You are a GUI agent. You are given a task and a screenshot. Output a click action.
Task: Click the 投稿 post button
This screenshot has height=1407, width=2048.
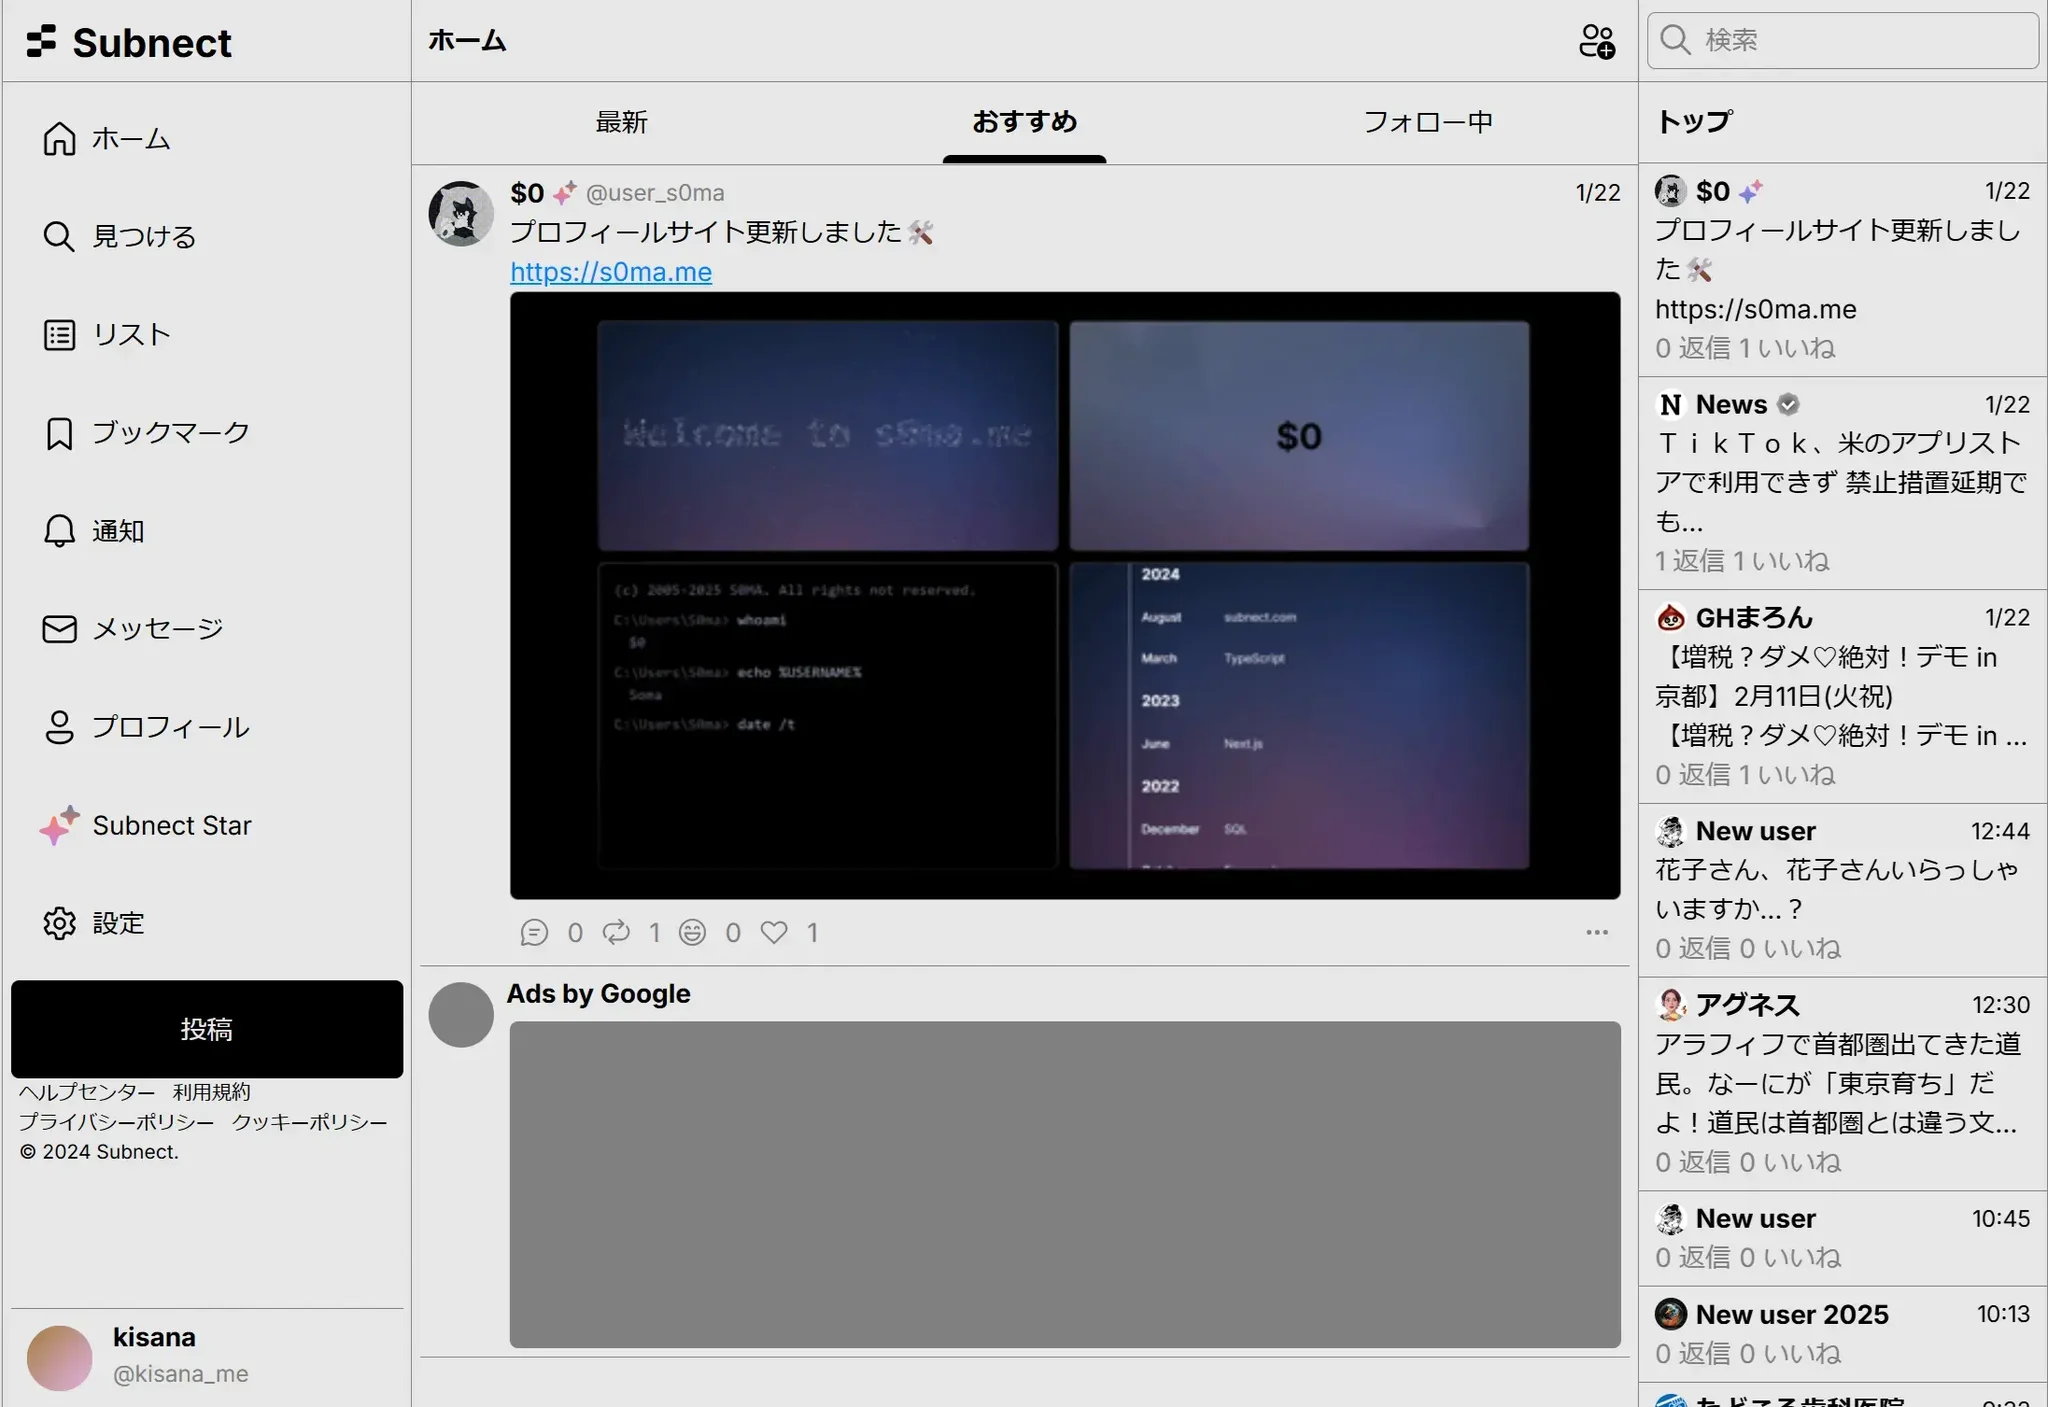coord(207,1029)
